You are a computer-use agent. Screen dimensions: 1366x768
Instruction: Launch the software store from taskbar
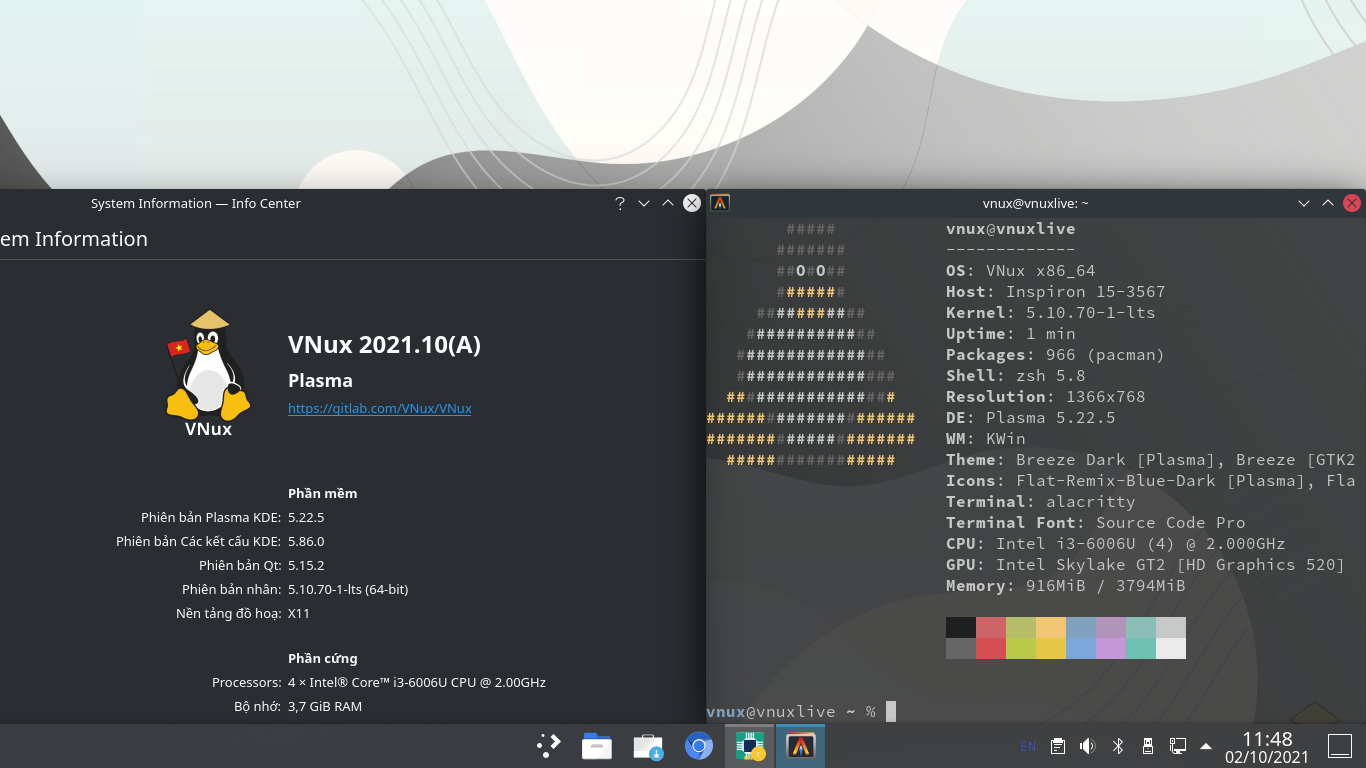(648, 746)
